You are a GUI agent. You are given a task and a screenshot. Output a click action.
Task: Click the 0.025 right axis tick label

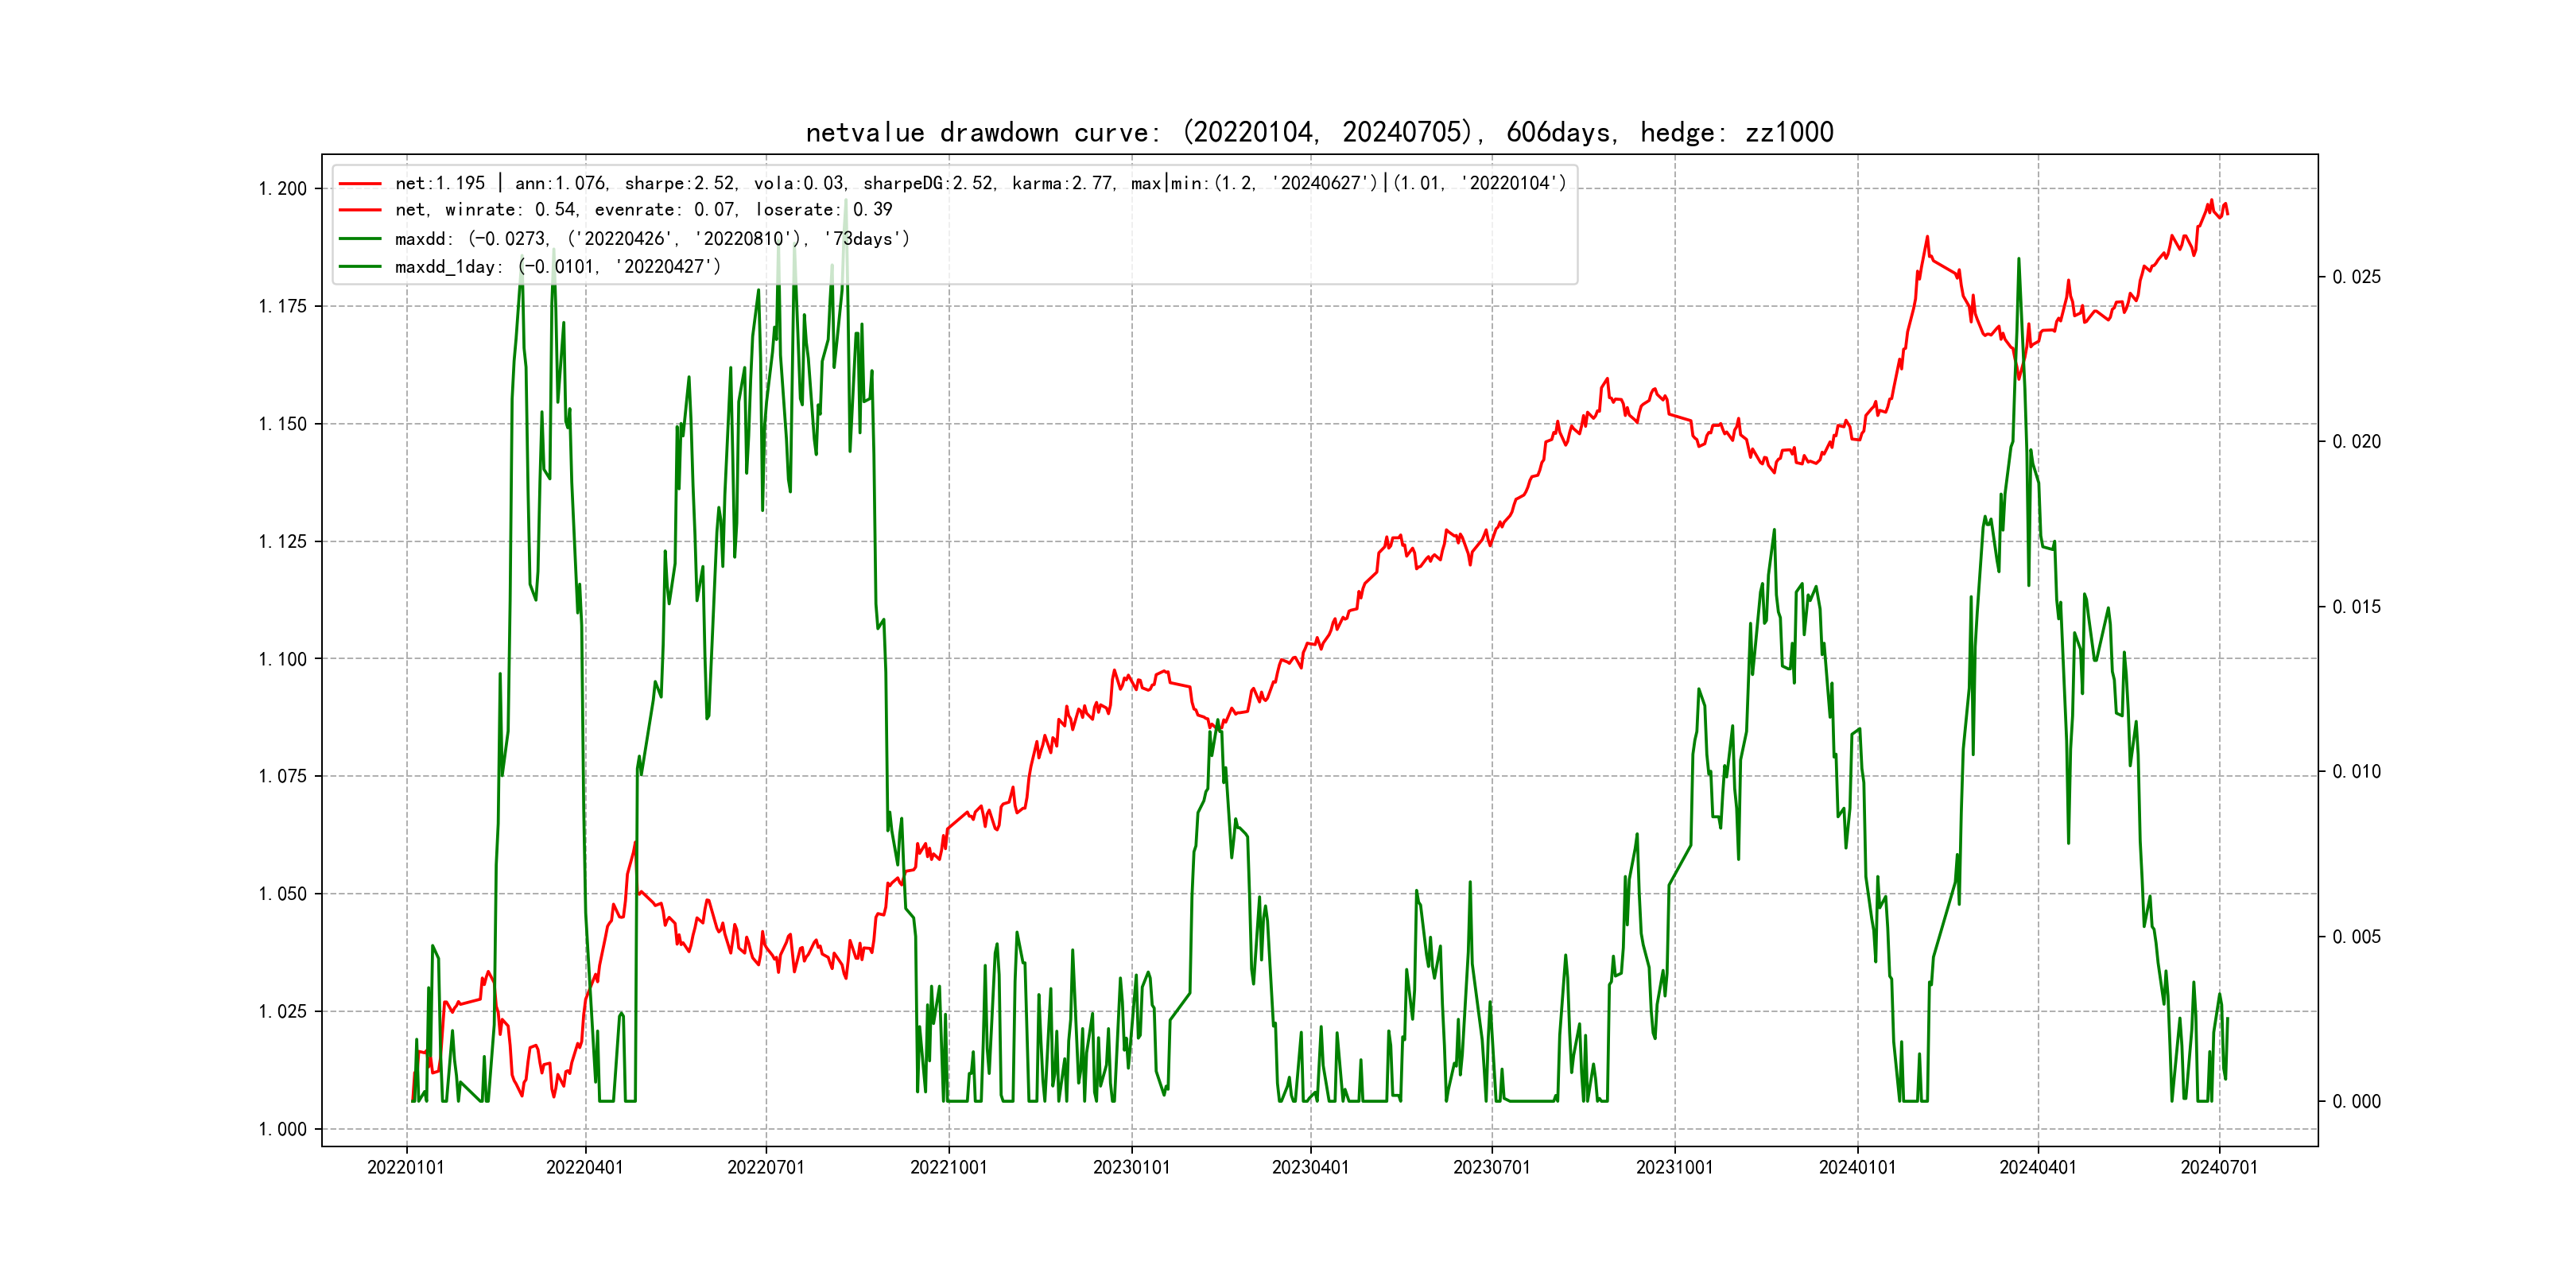pos(2356,277)
